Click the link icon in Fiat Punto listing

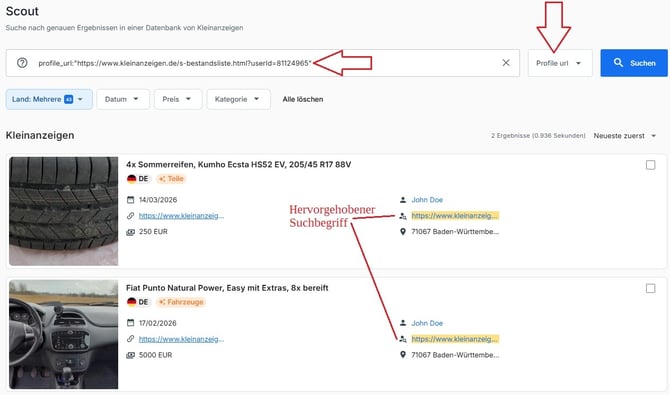coord(130,339)
